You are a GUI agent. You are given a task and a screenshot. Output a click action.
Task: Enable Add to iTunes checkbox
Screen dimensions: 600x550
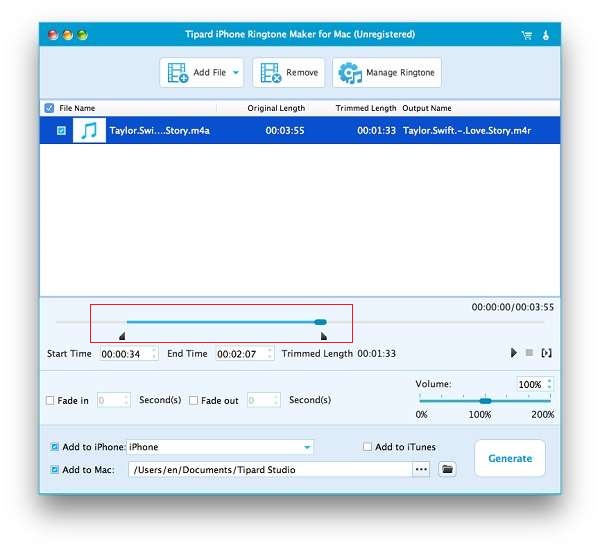(367, 447)
